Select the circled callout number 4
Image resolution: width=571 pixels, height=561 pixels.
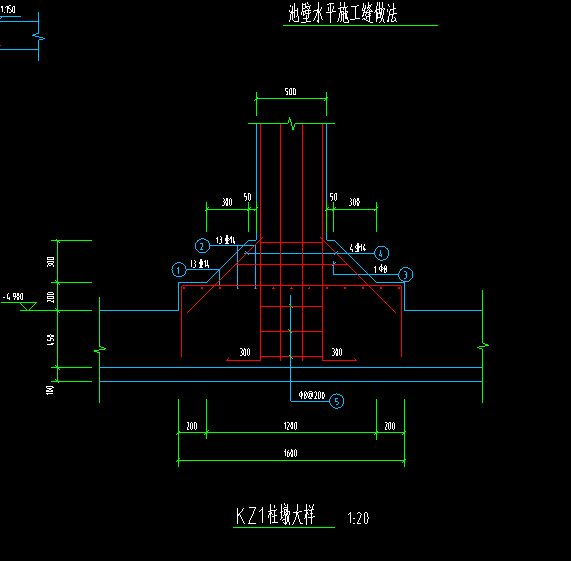(381, 253)
